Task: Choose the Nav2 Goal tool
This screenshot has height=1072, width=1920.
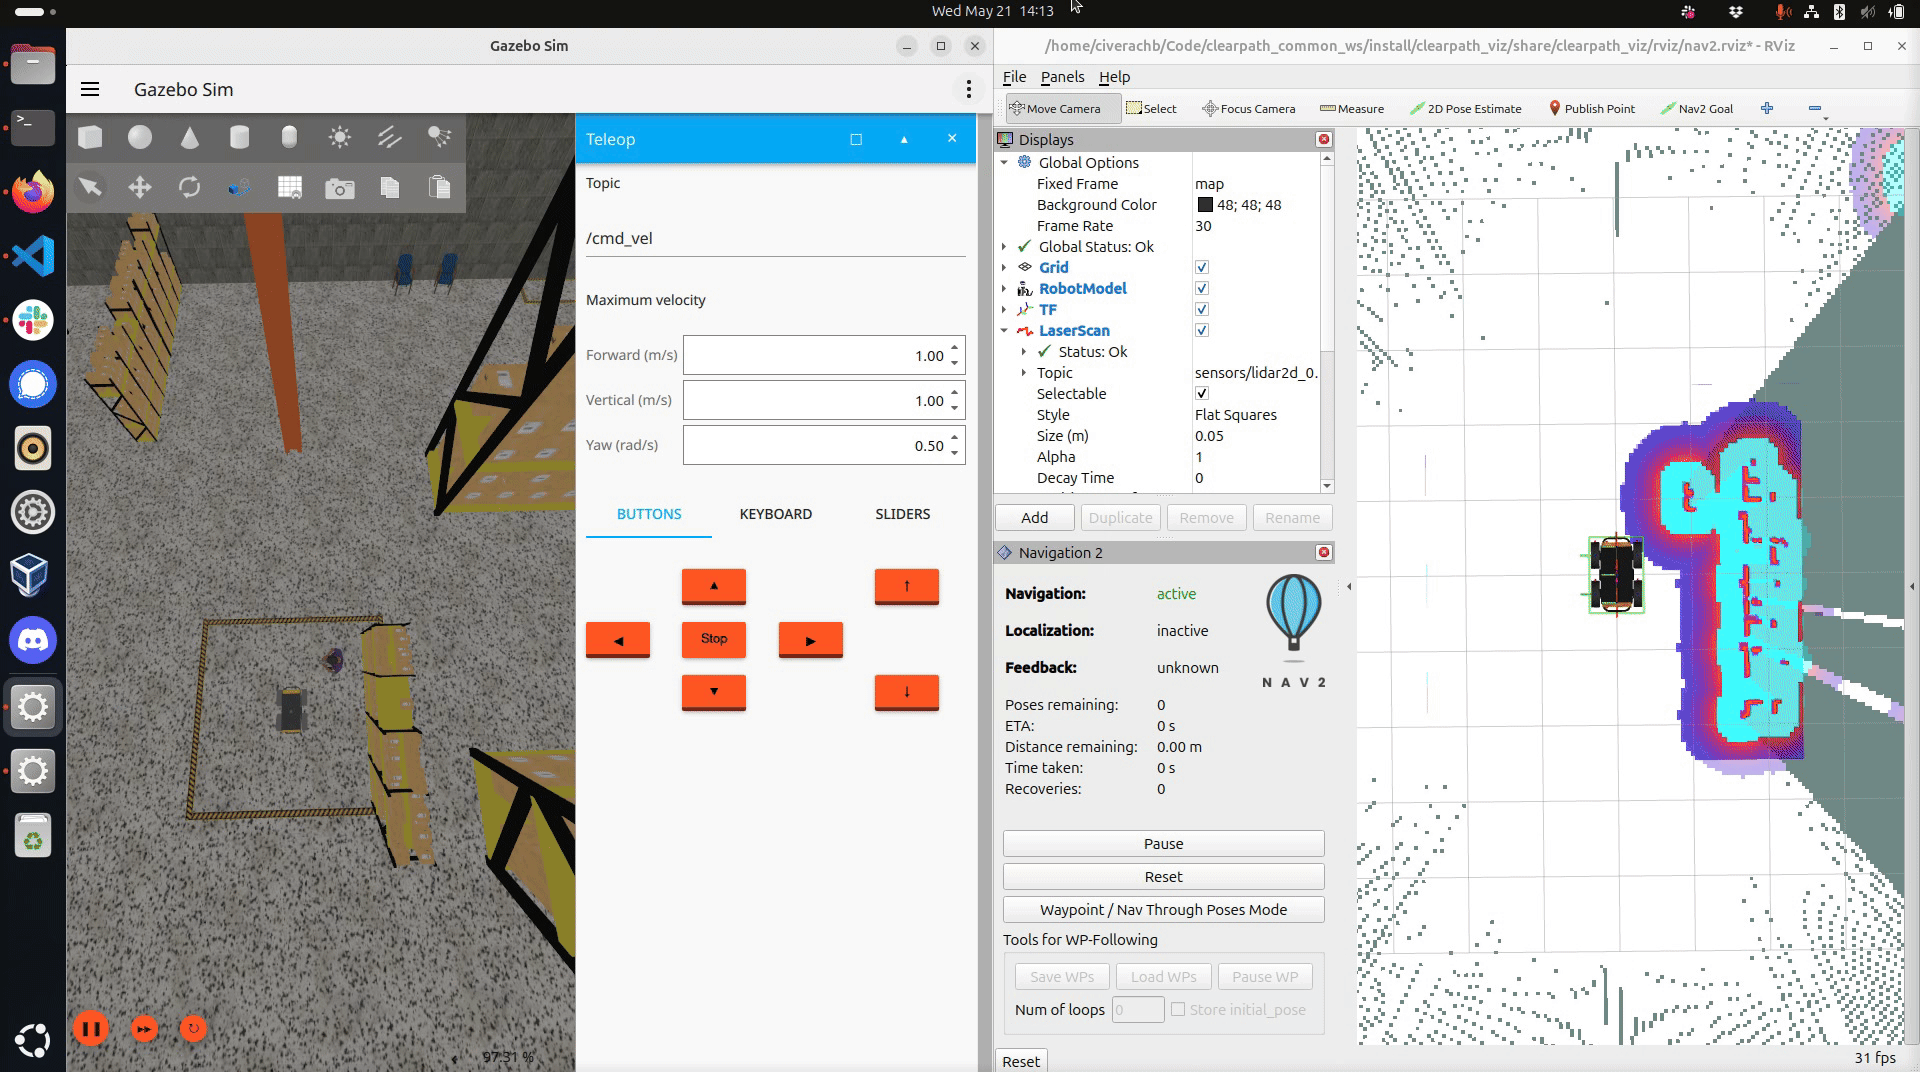Action: (x=1697, y=108)
